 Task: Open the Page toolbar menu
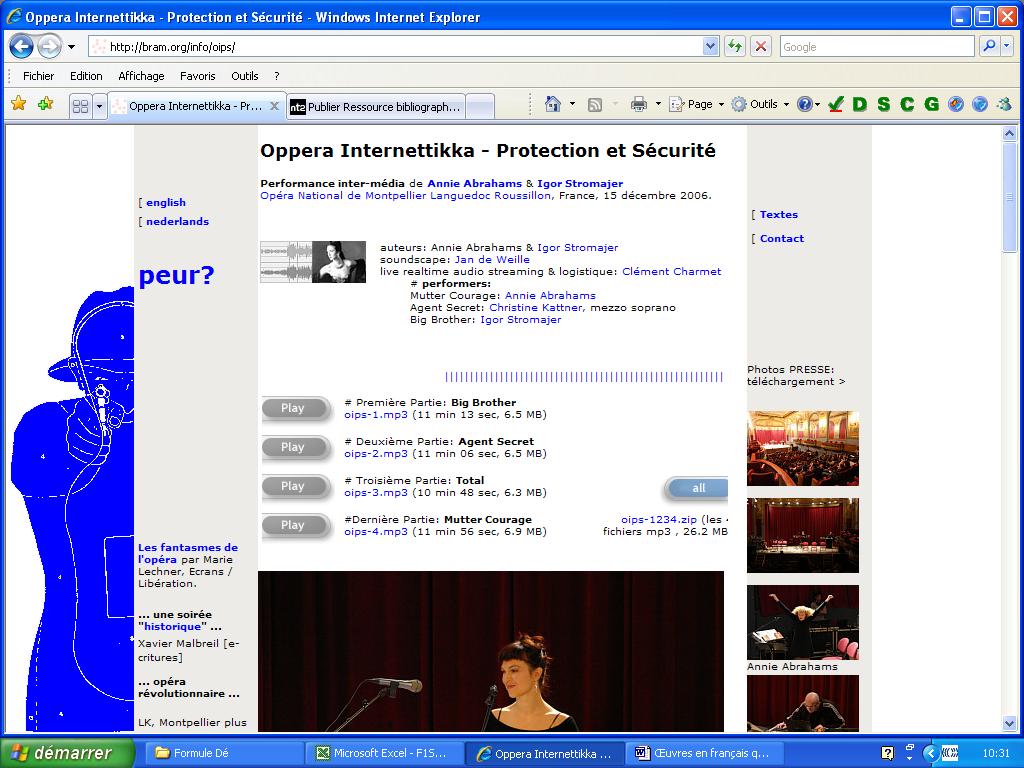[x=696, y=104]
